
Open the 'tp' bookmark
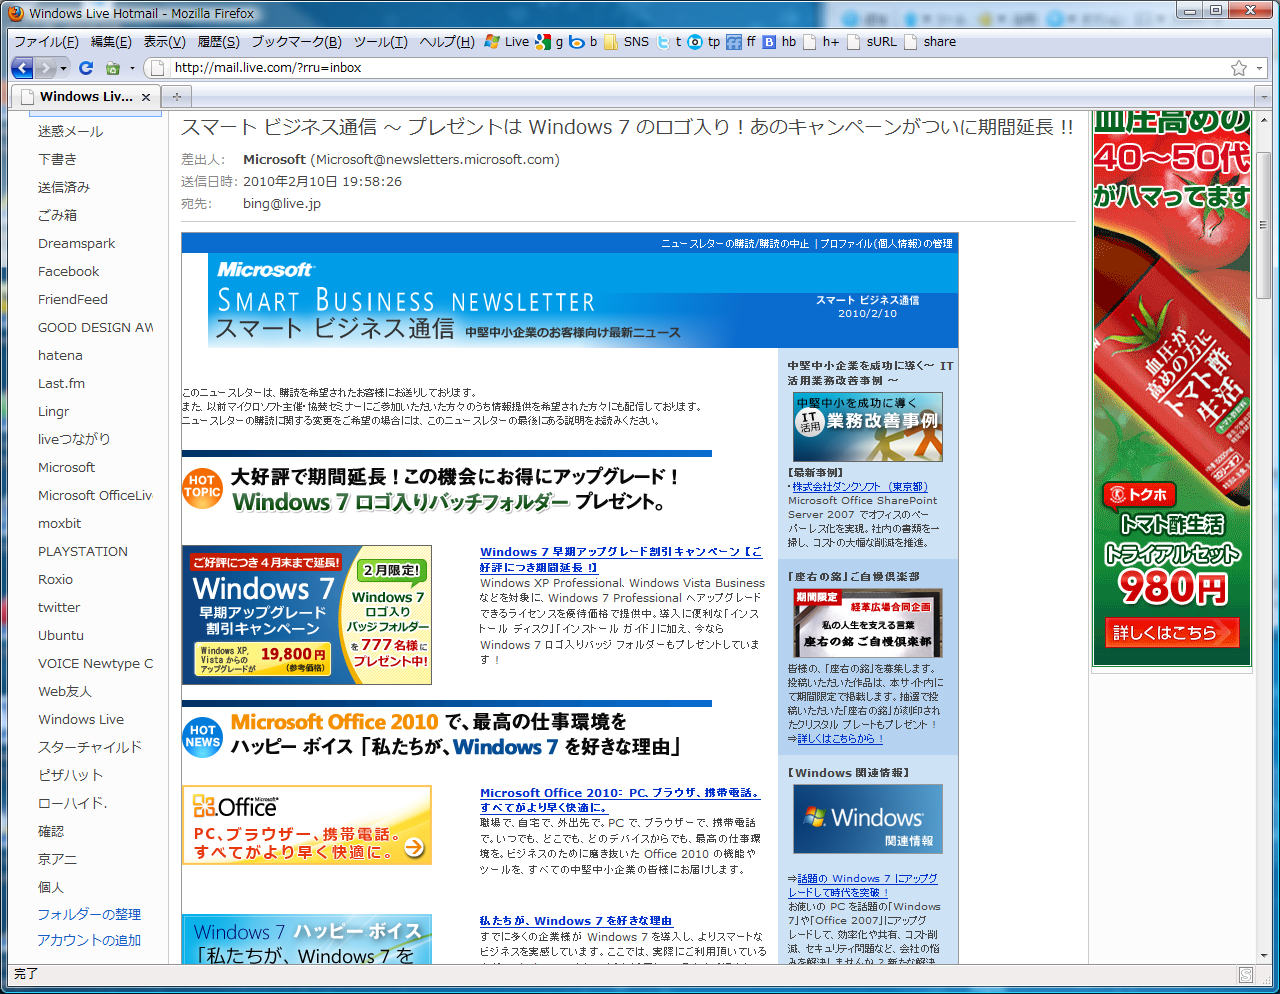(704, 42)
